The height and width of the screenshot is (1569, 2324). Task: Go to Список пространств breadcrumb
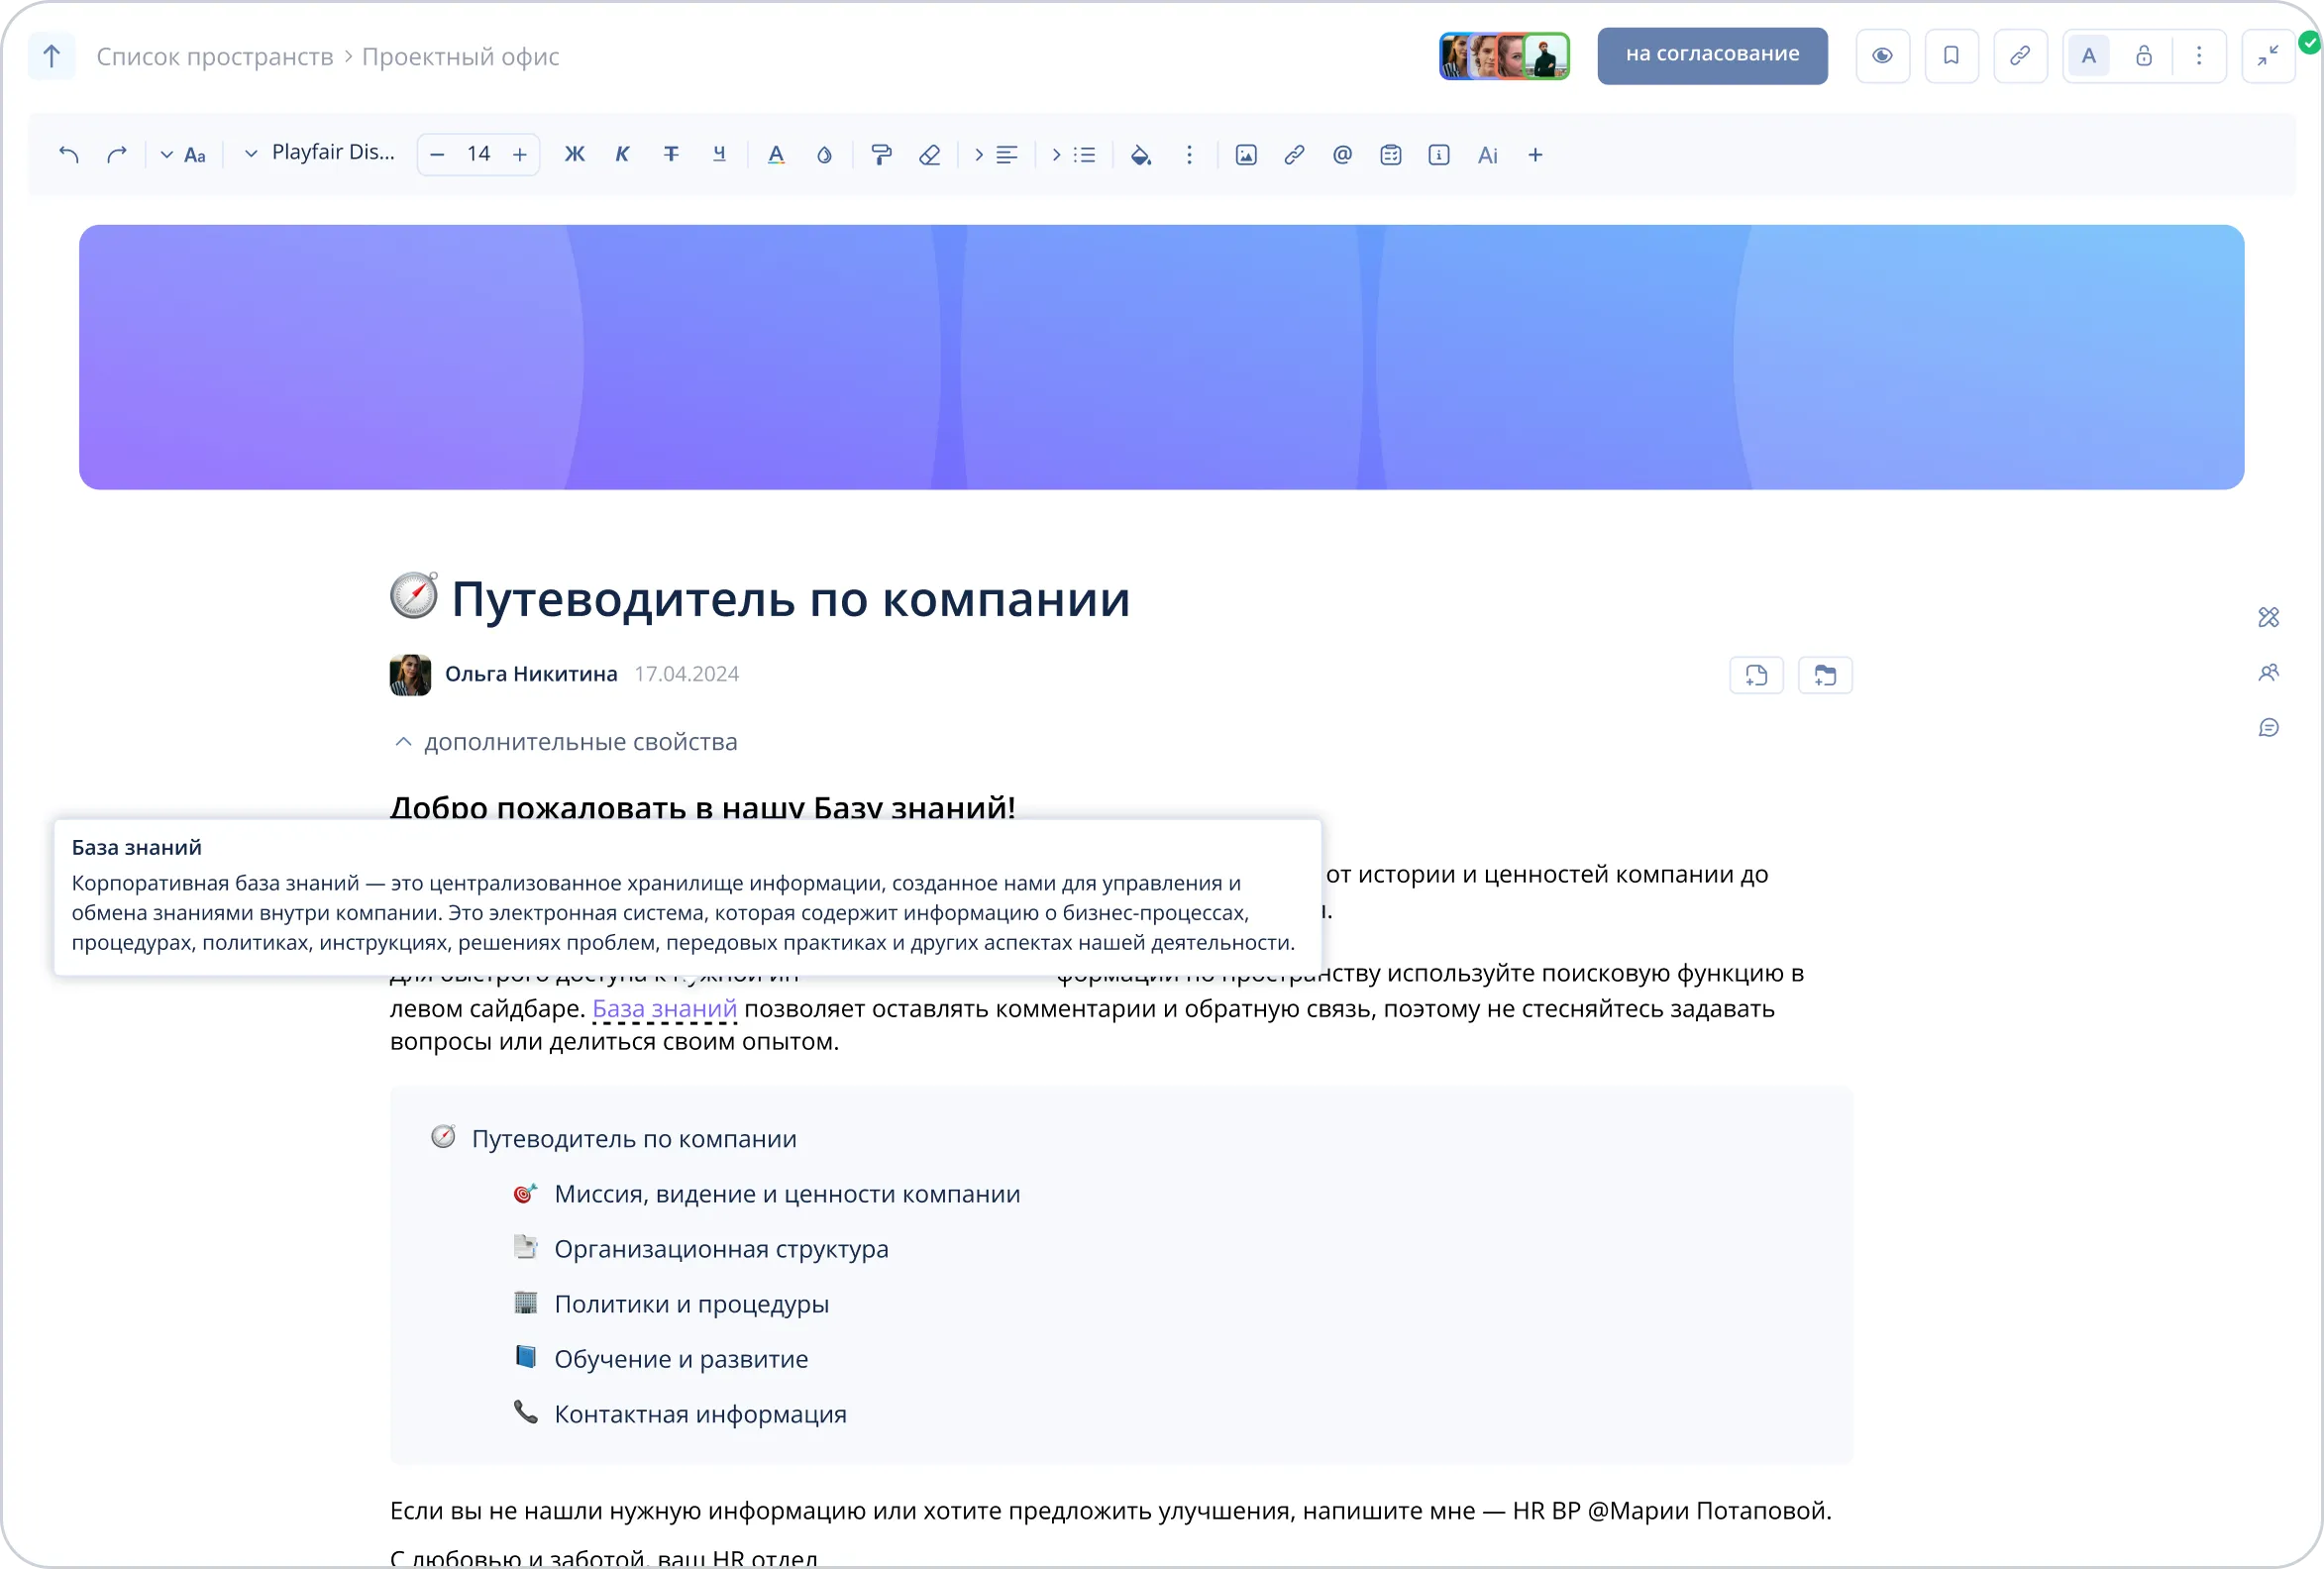[214, 57]
